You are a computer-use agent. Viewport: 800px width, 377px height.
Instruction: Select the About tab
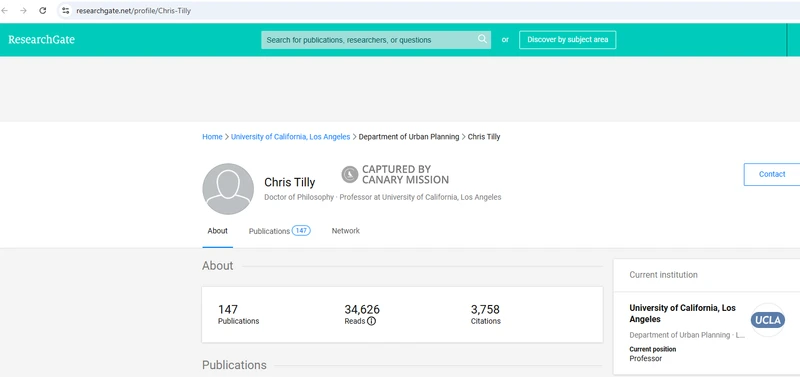coord(217,231)
